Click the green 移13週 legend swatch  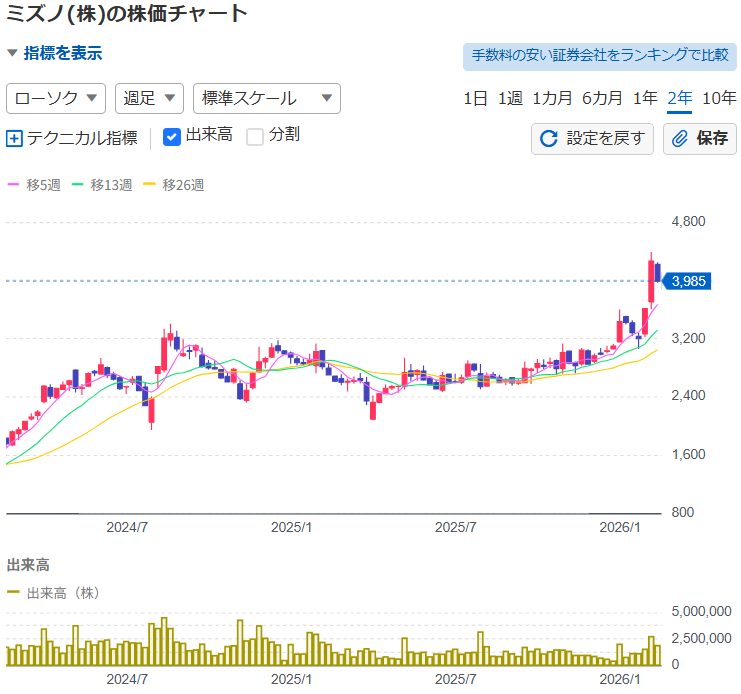pos(80,185)
